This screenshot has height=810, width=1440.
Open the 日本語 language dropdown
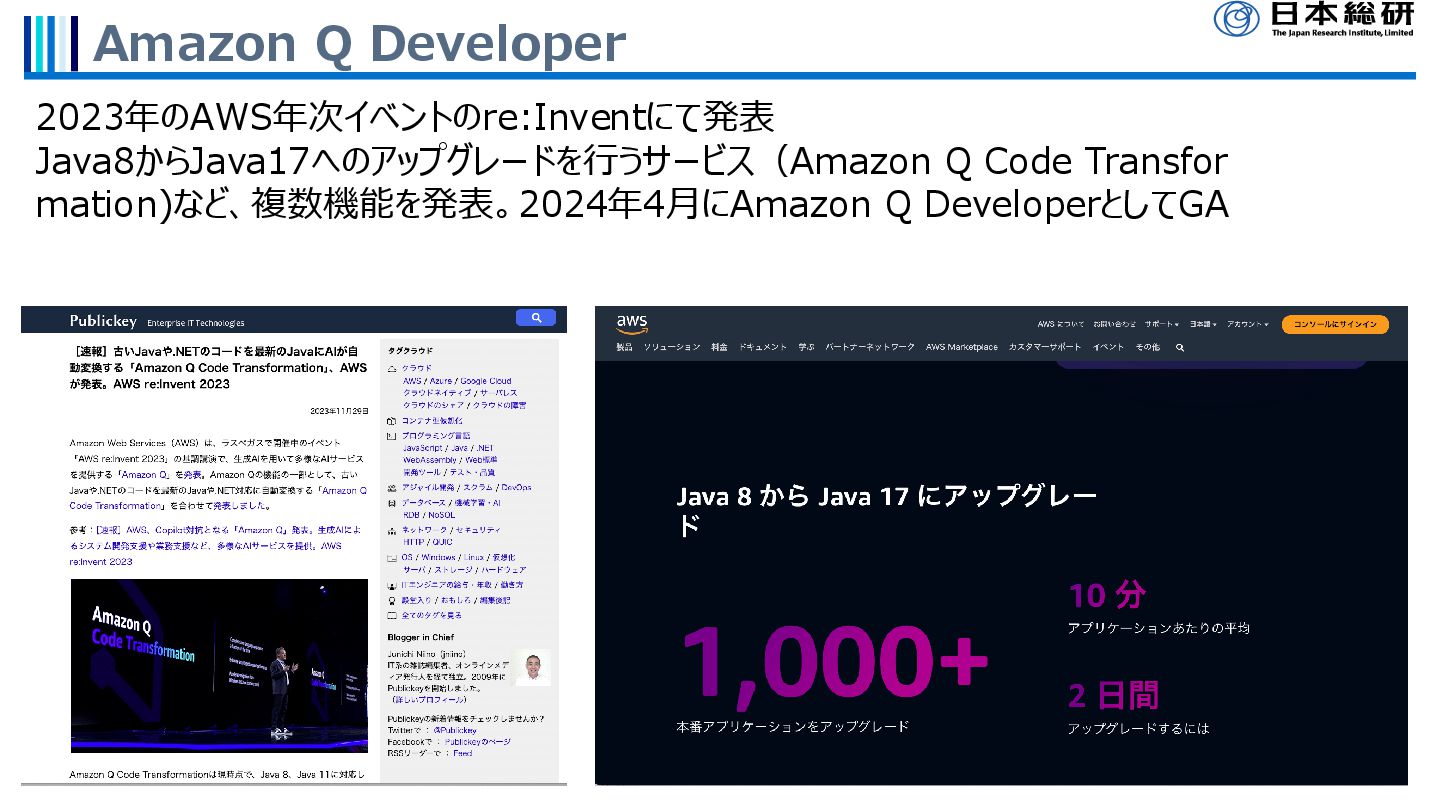point(1203,324)
